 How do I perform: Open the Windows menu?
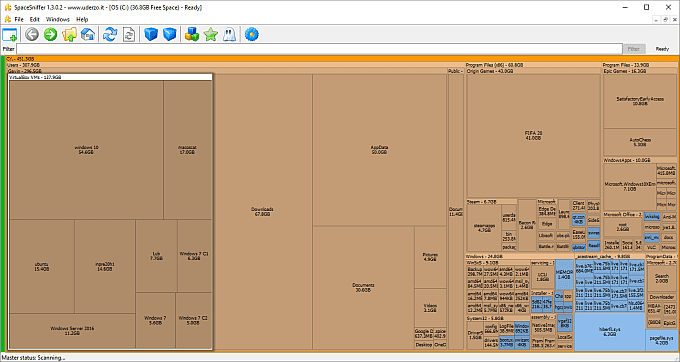(58, 19)
